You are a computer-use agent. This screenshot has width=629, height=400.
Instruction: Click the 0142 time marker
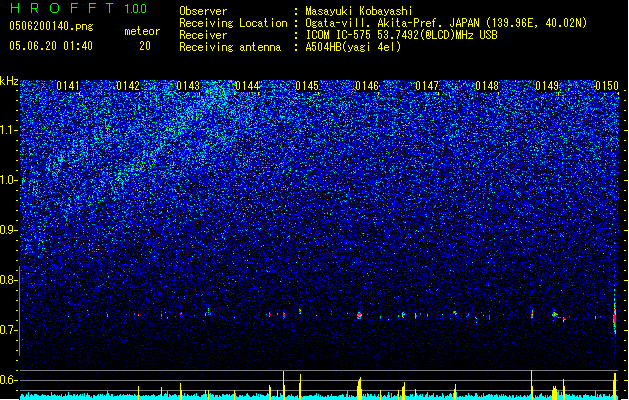pyautogui.click(x=128, y=86)
